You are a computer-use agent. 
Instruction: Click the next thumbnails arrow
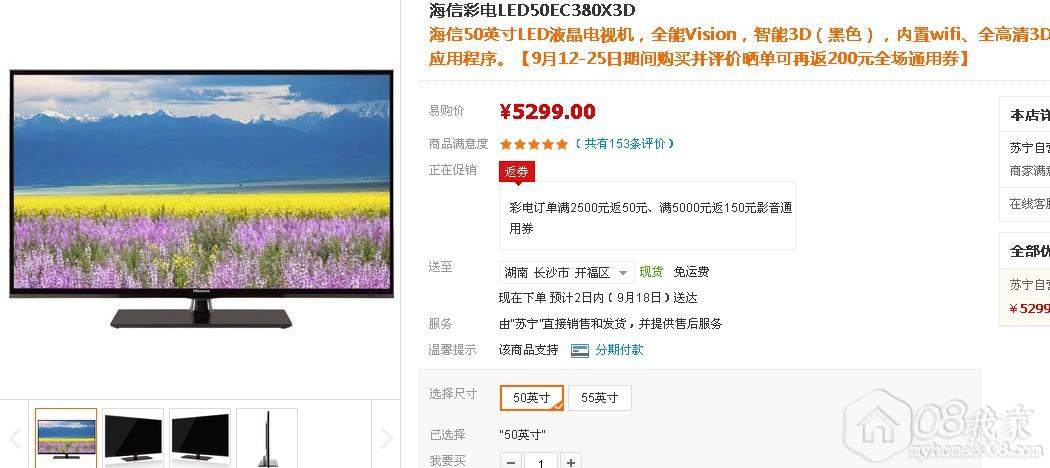[x=386, y=439]
